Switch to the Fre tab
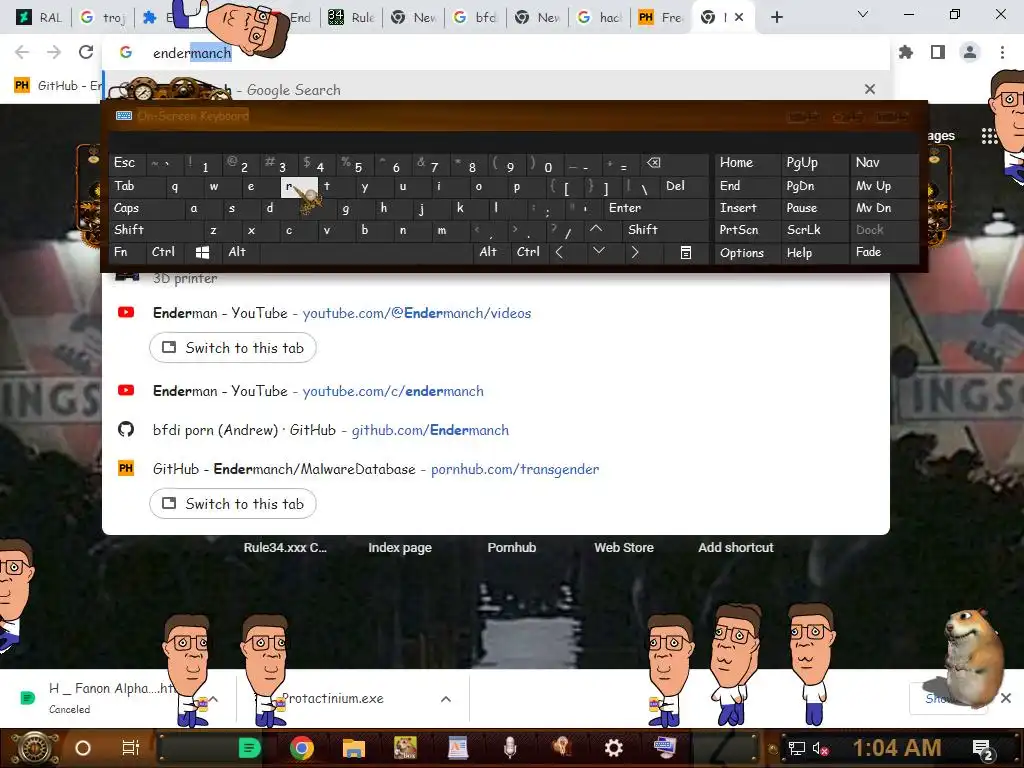 (661, 17)
